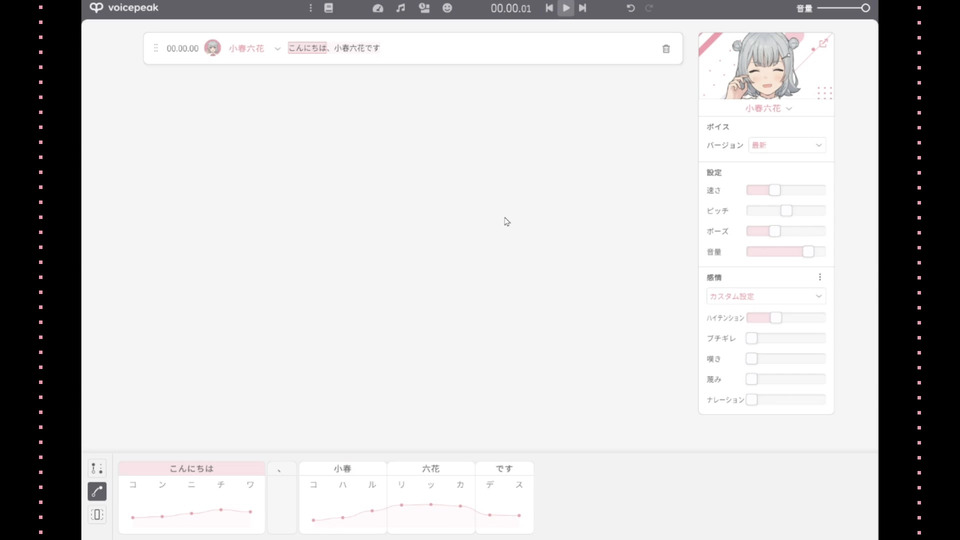Click the ハ mora in 小春 block
This screenshot has height=540, width=960.
pos(343,484)
